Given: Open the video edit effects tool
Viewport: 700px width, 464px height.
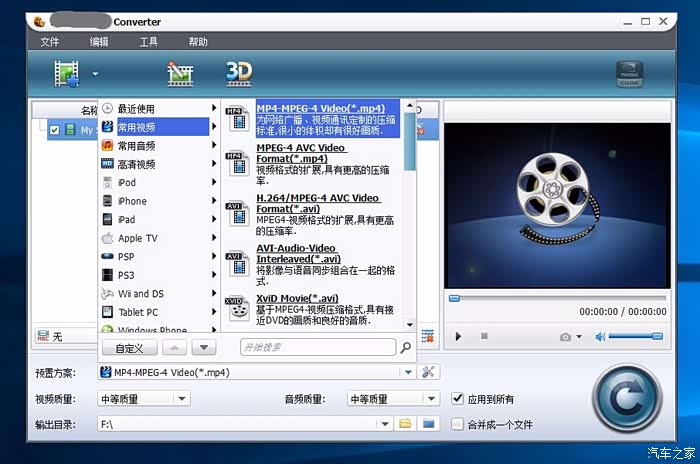Looking at the screenshot, I should pos(180,73).
